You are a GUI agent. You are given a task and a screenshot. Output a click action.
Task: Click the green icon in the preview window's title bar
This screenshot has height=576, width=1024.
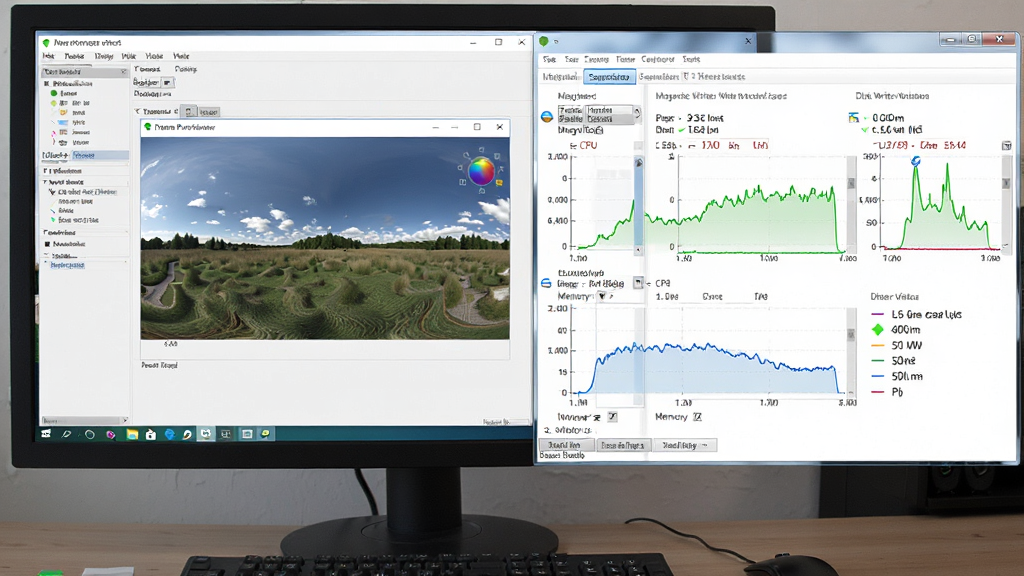pos(148,127)
